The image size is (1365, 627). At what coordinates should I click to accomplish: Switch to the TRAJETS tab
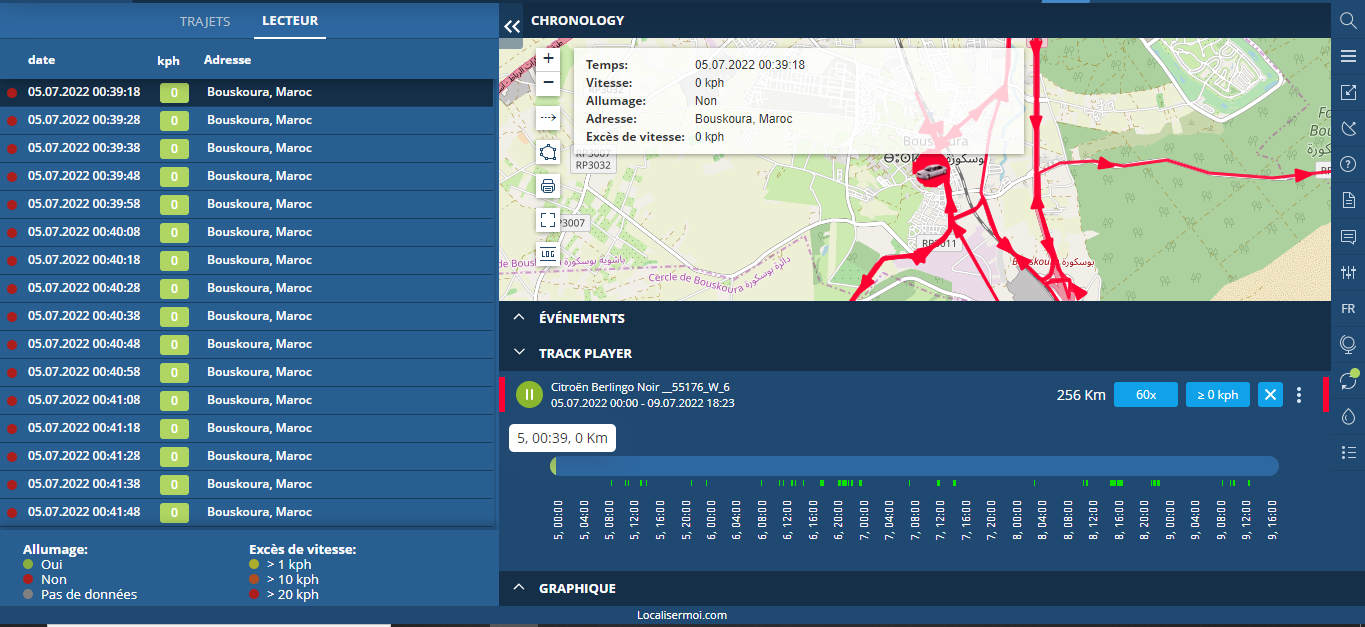click(205, 21)
